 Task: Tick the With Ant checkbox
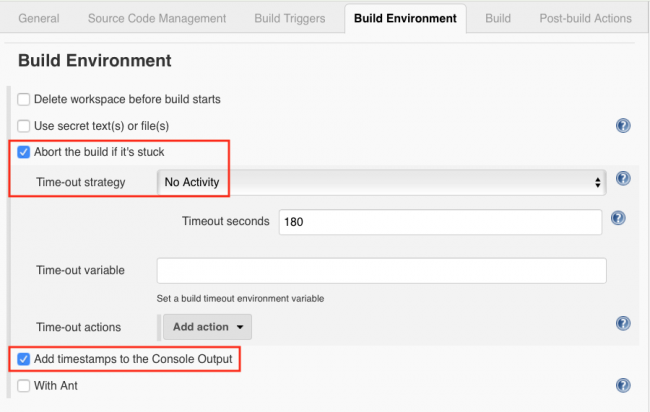(24, 385)
